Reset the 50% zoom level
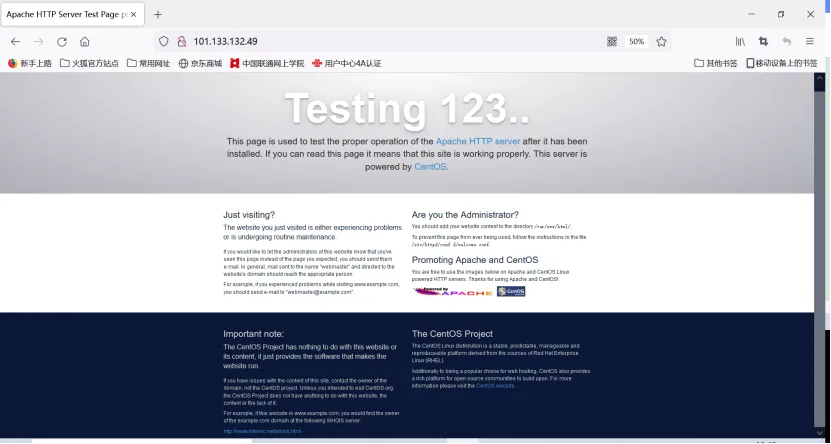The image size is (831, 444). pyautogui.click(x=636, y=41)
